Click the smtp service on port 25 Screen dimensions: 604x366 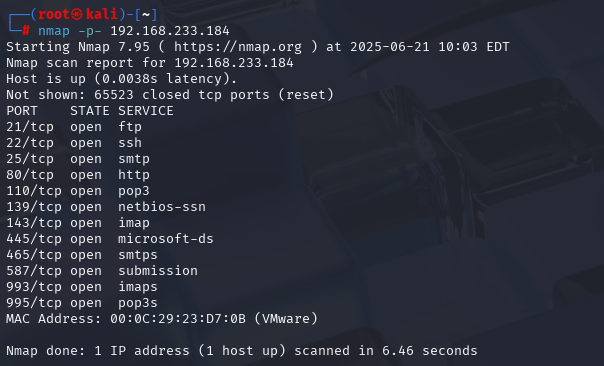coord(134,159)
